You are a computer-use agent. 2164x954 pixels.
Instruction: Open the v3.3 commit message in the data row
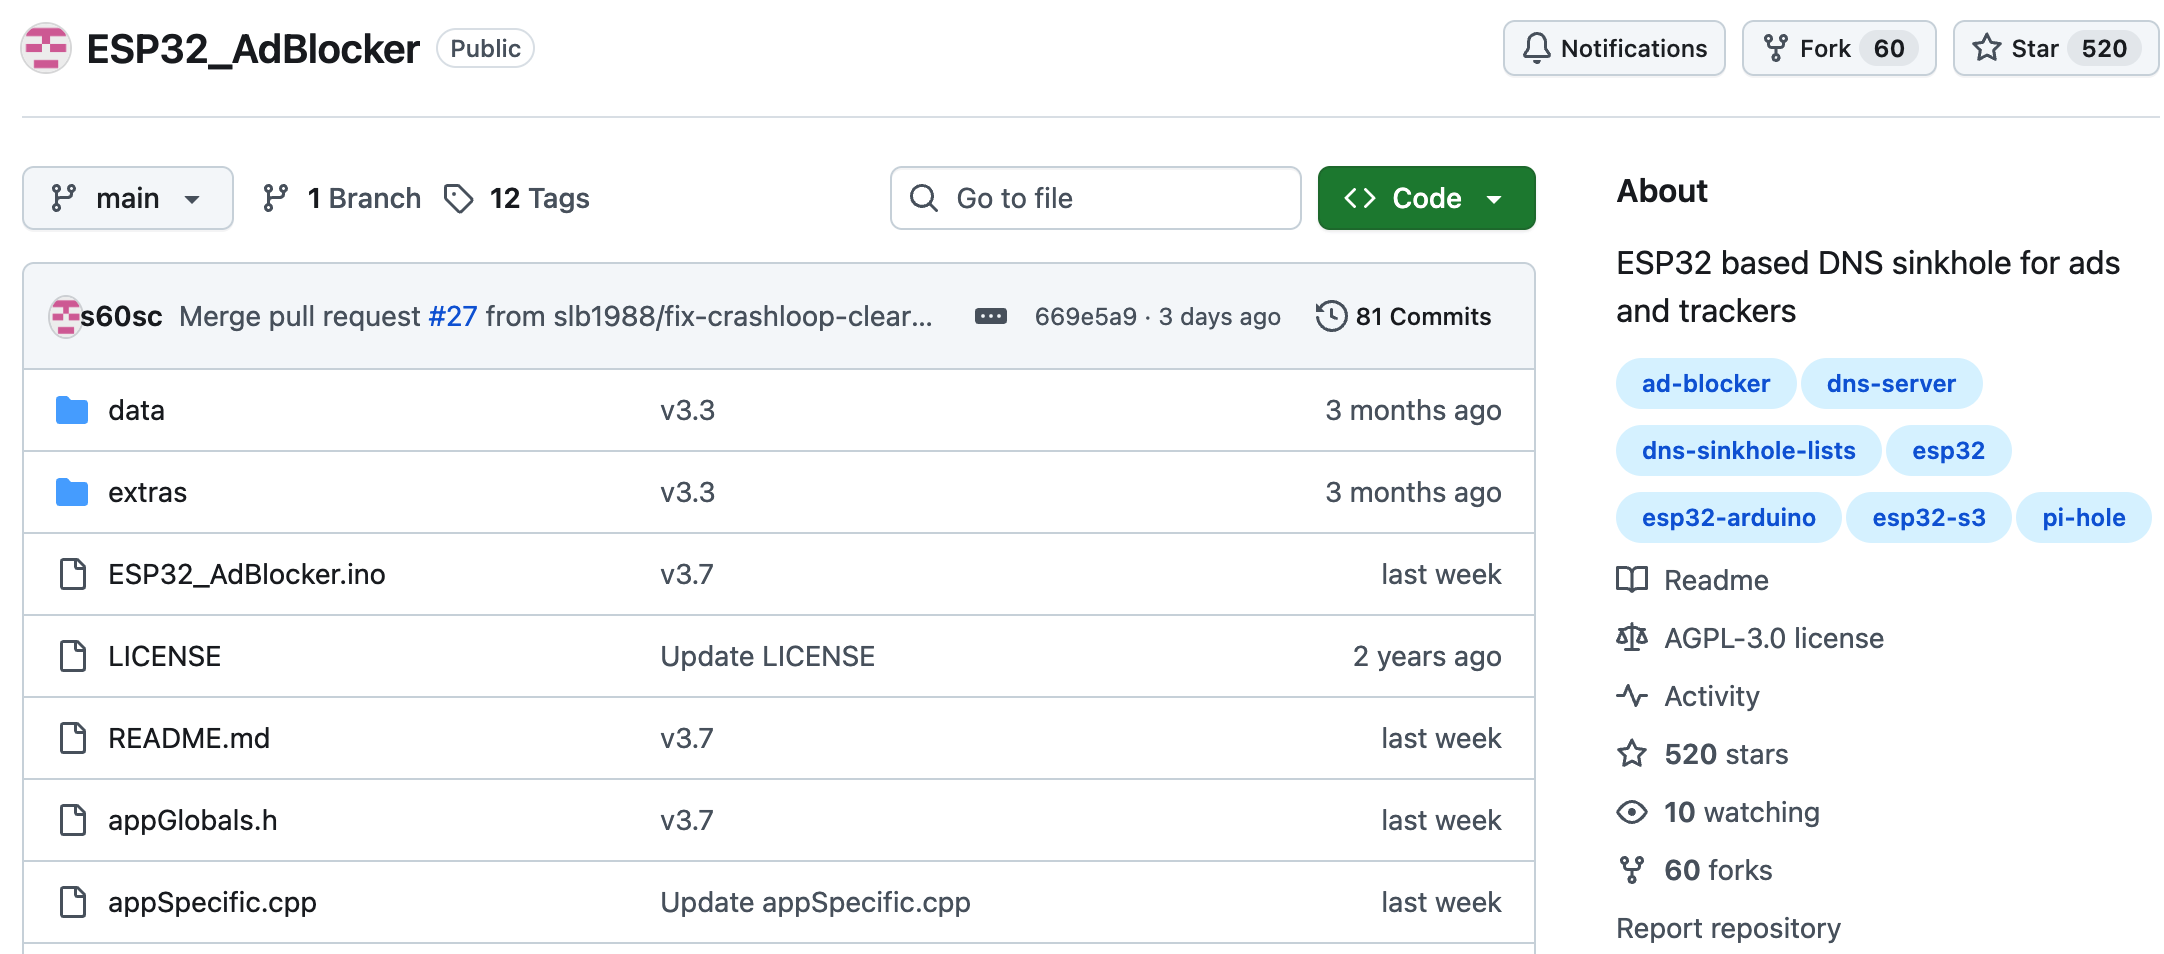coord(687,410)
